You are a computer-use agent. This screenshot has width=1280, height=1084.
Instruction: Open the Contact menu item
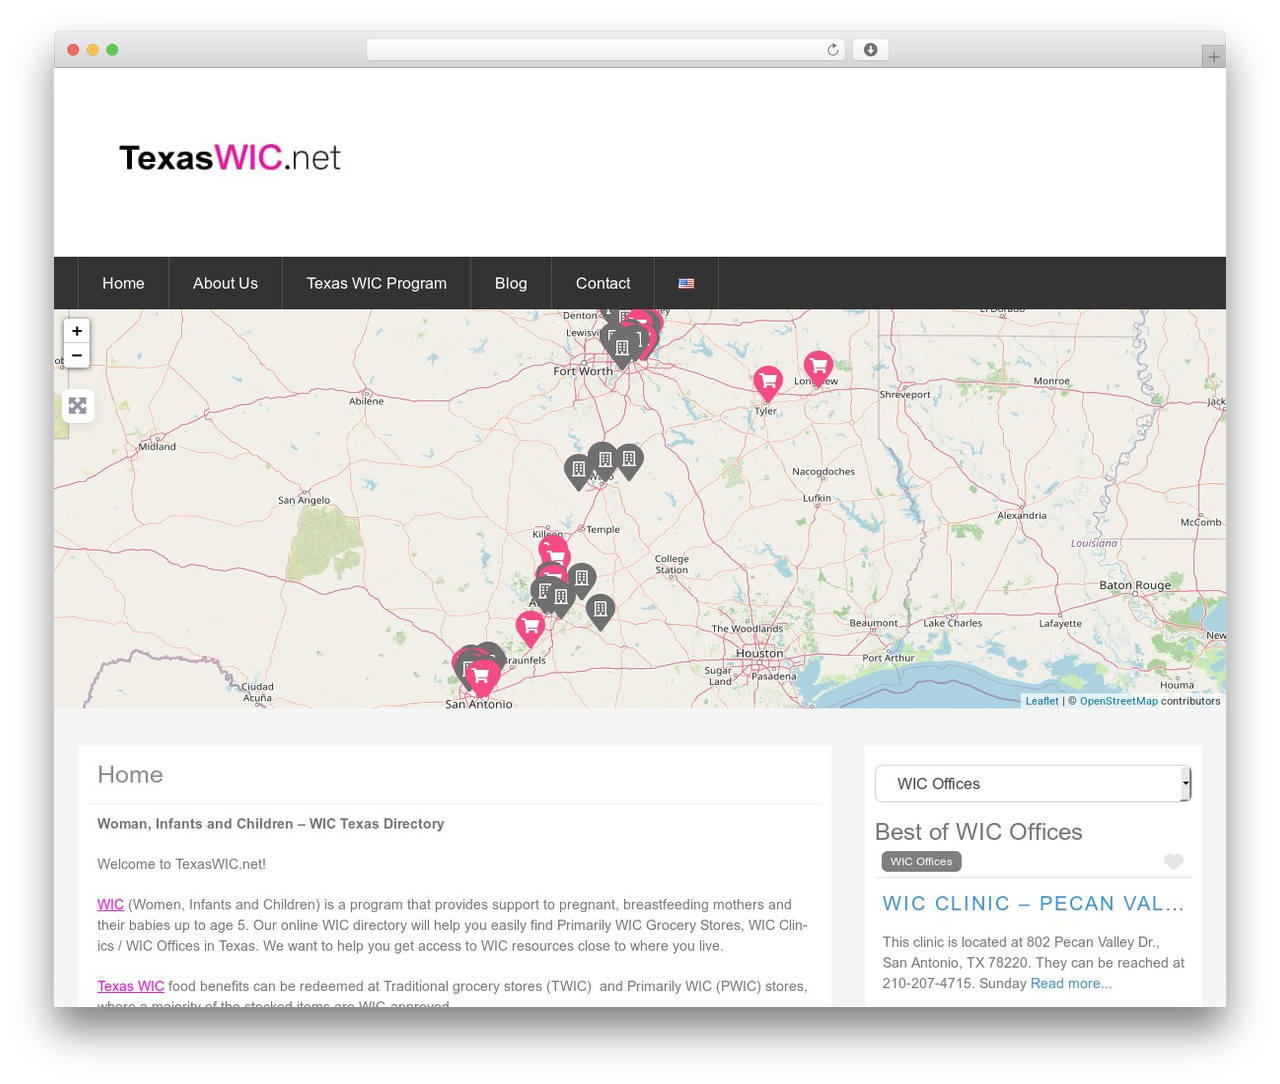click(603, 283)
